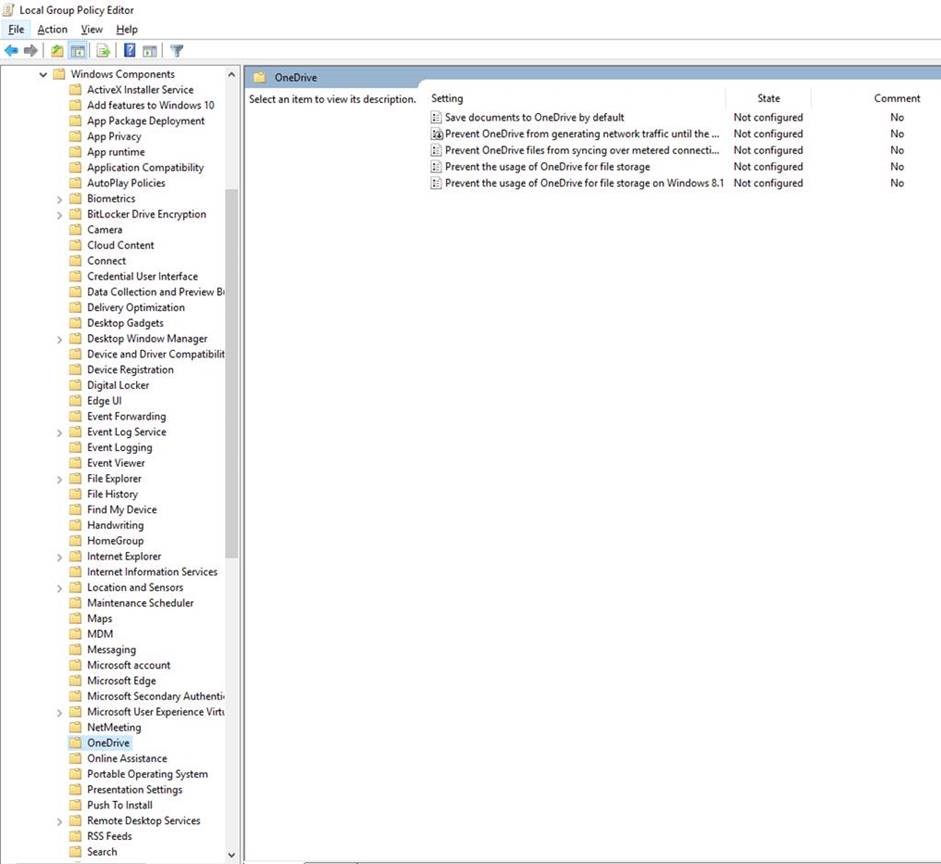Click the Local Group Policy Editor title icon
941x864 pixels.
click(8, 10)
